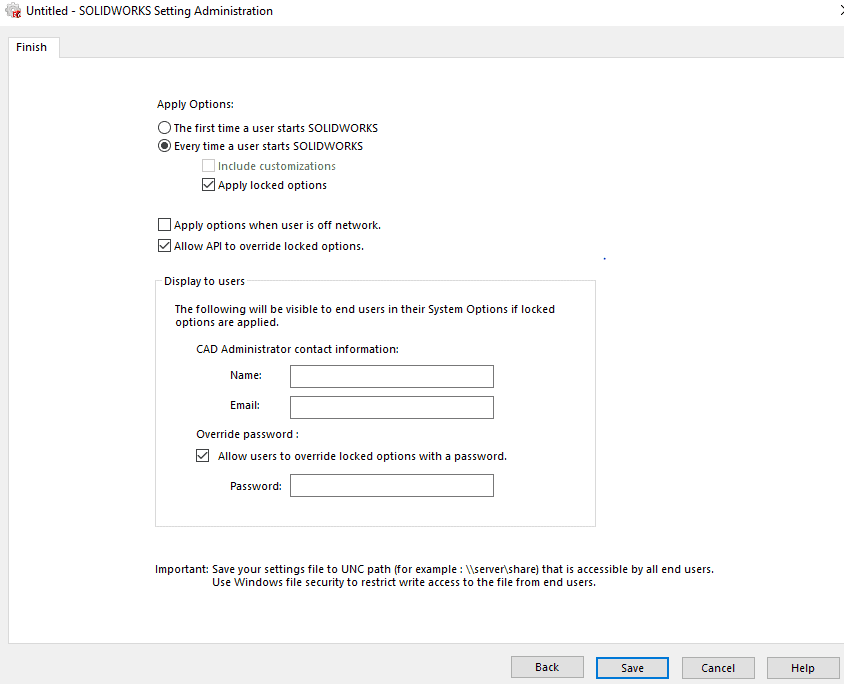Click the 'Name:' field label

pos(246,375)
